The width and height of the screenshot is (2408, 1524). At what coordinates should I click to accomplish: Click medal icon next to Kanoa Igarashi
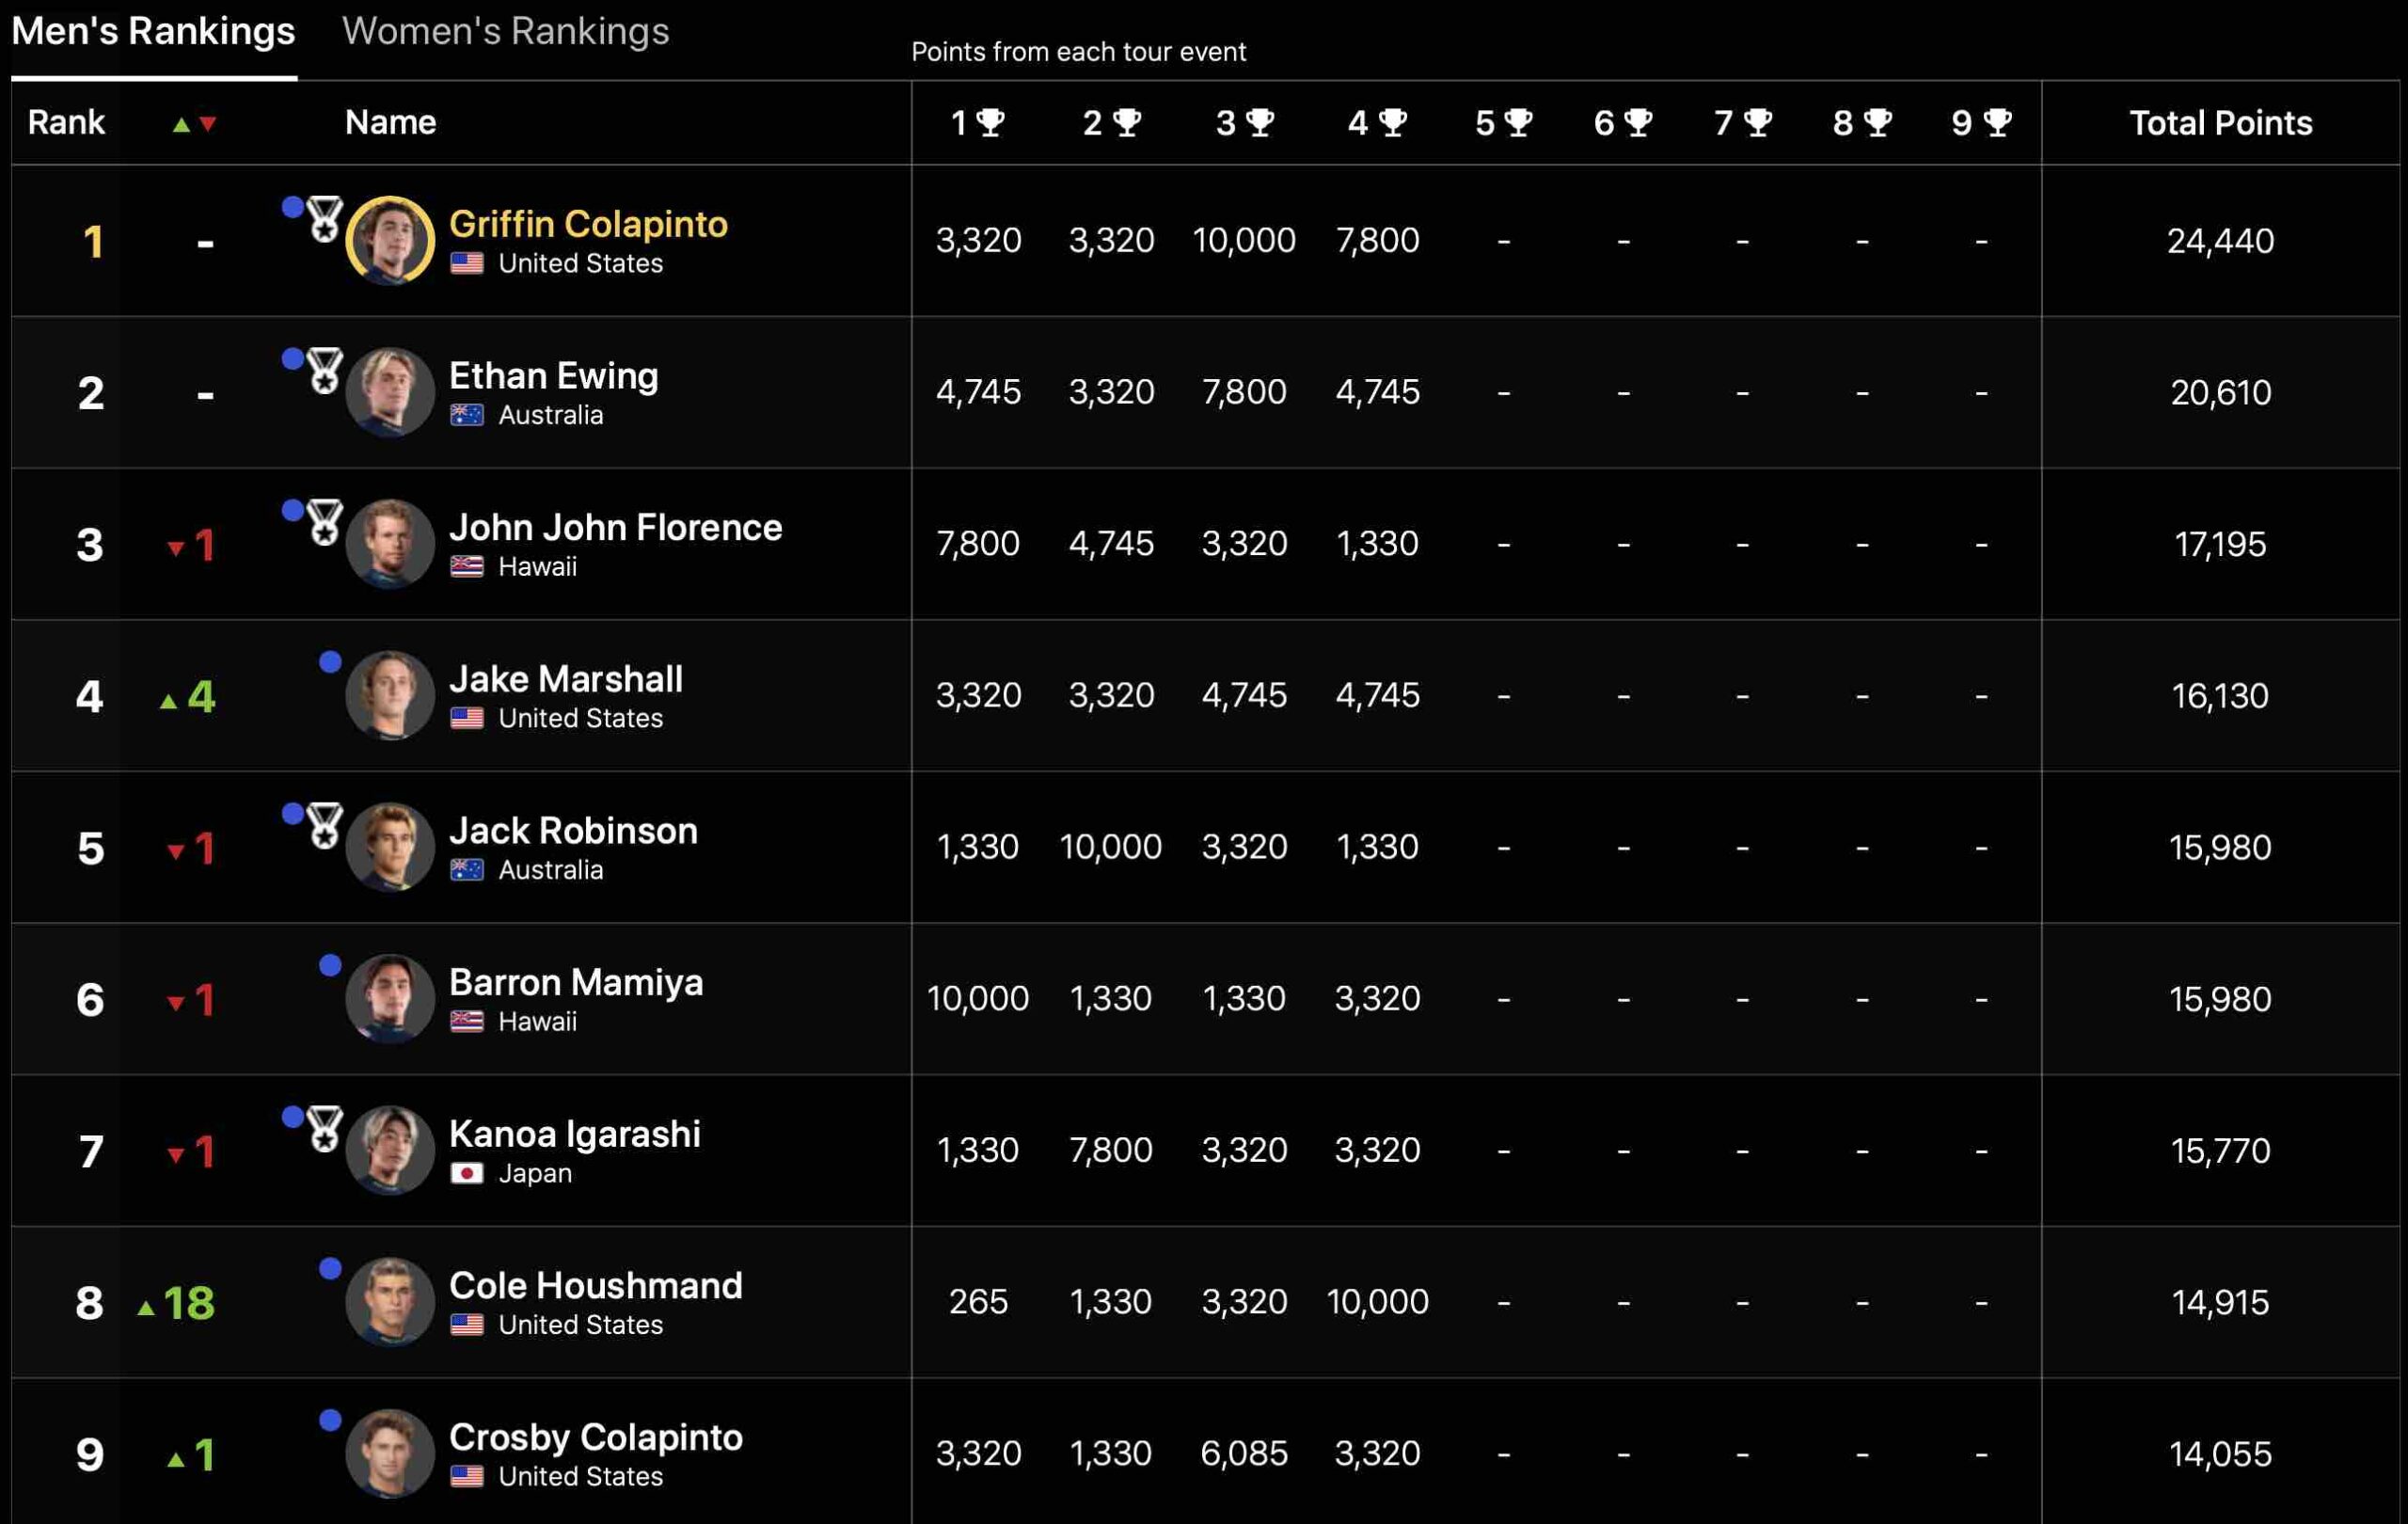(324, 1129)
